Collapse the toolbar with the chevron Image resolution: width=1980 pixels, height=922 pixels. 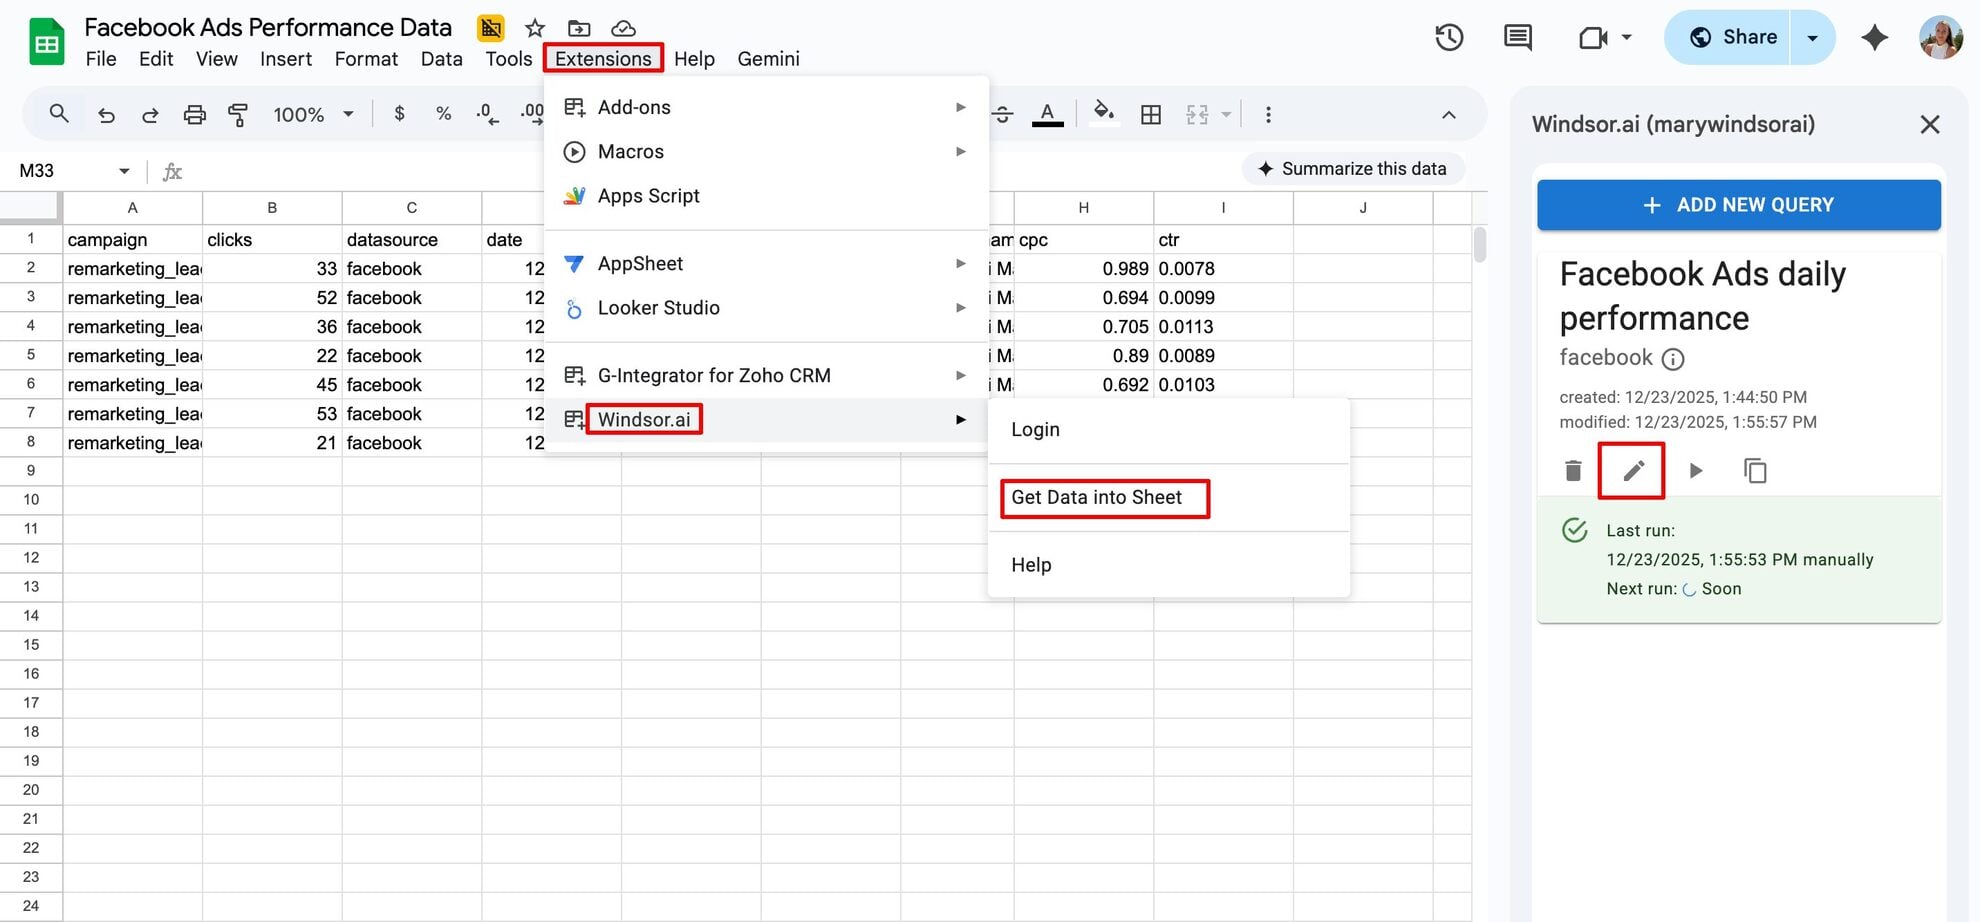pos(1449,114)
